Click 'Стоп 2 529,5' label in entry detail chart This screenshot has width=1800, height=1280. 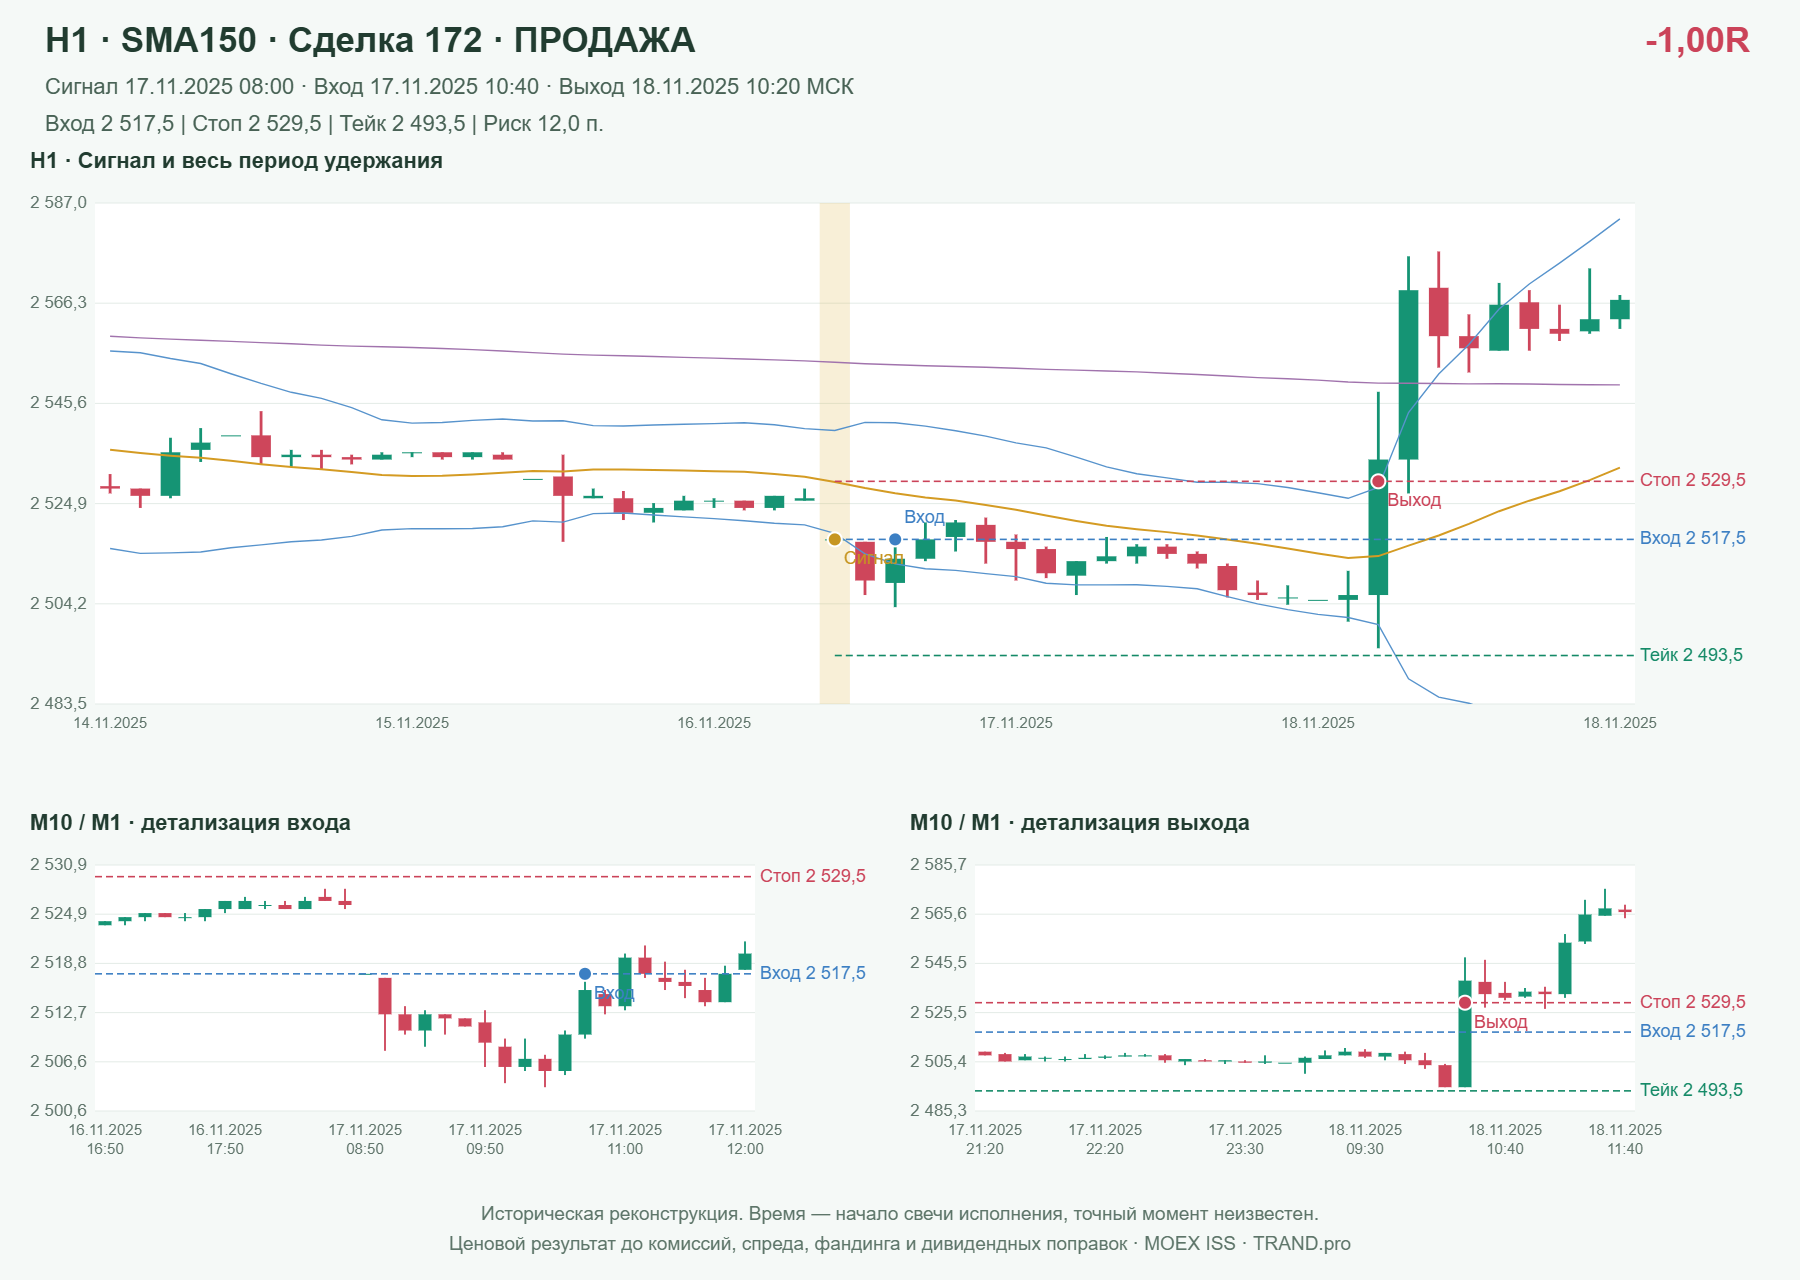coord(813,877)
